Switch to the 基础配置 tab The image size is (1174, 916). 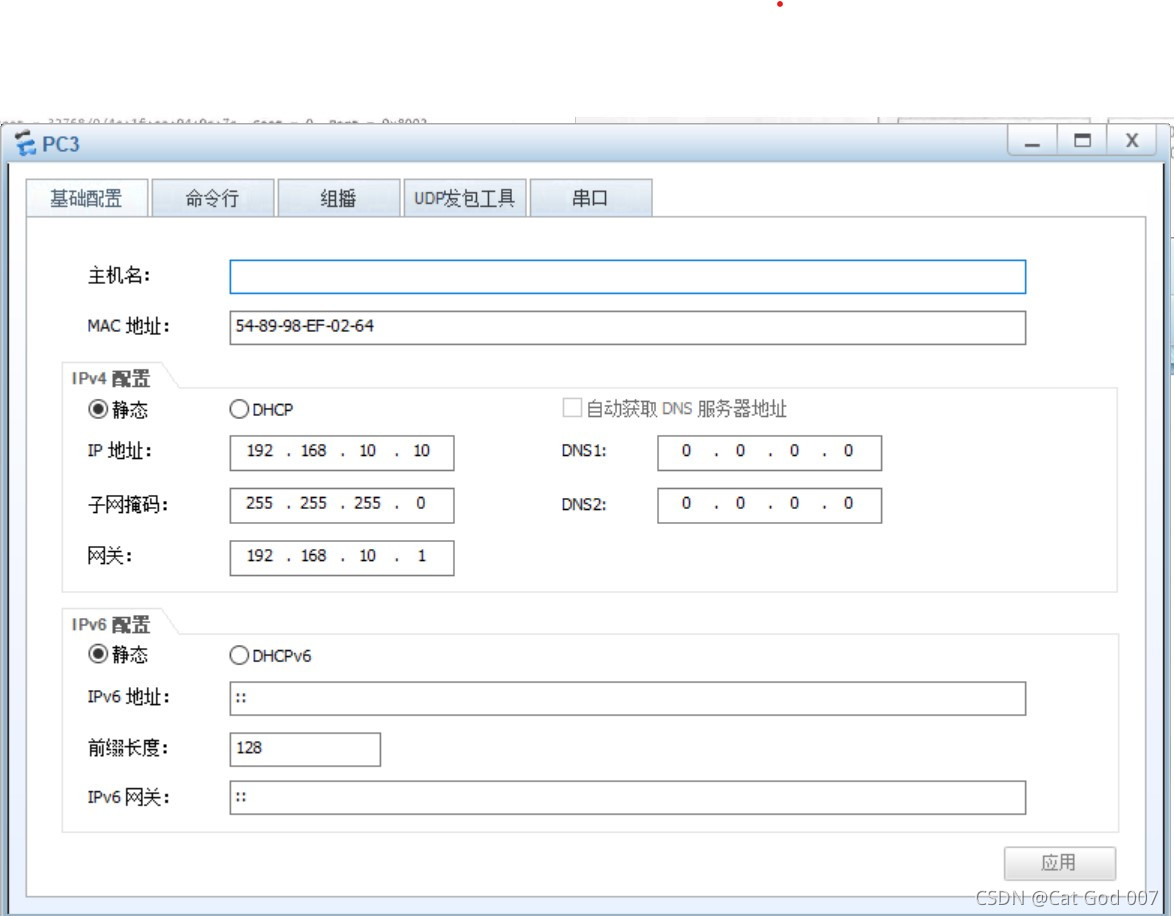click(x=87, y=198)
